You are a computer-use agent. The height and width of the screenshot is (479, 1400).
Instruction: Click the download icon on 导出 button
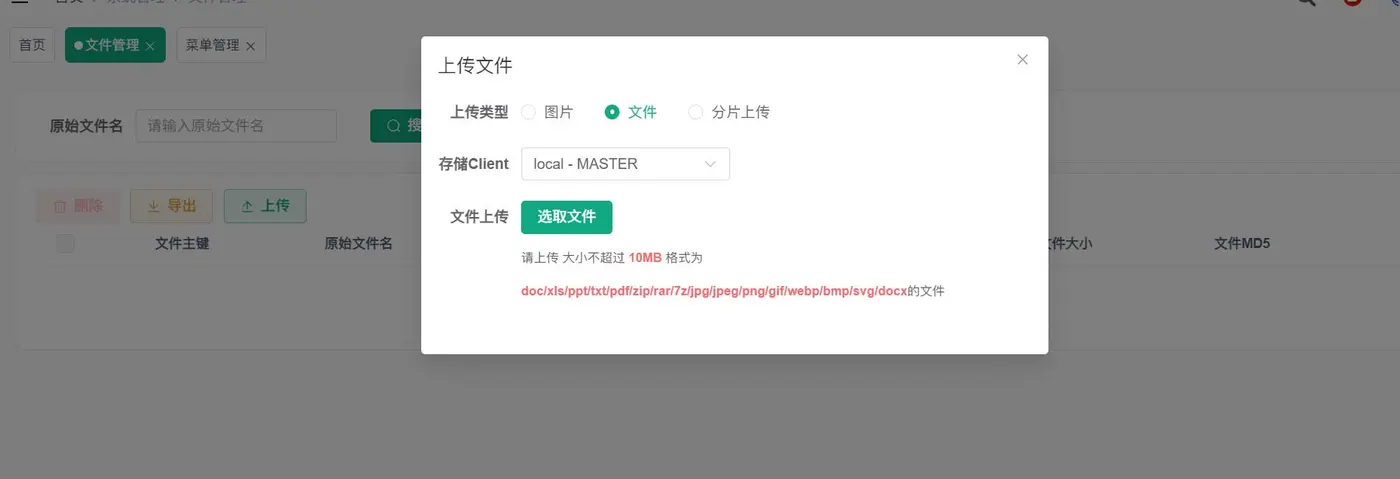[154, 206]
